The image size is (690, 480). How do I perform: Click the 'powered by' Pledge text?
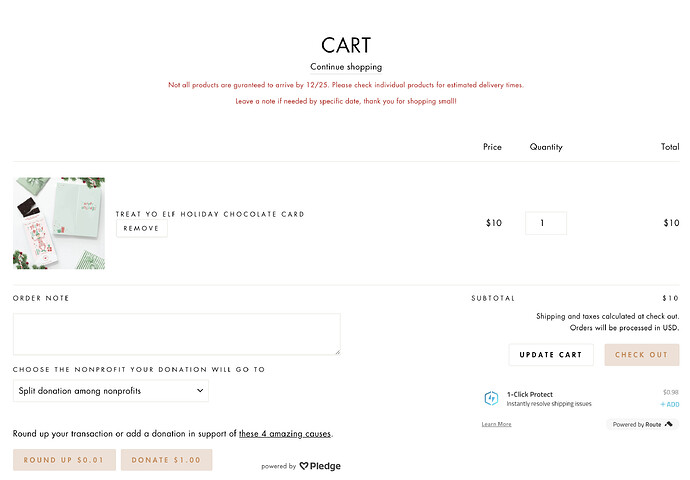tap(278, 466)
